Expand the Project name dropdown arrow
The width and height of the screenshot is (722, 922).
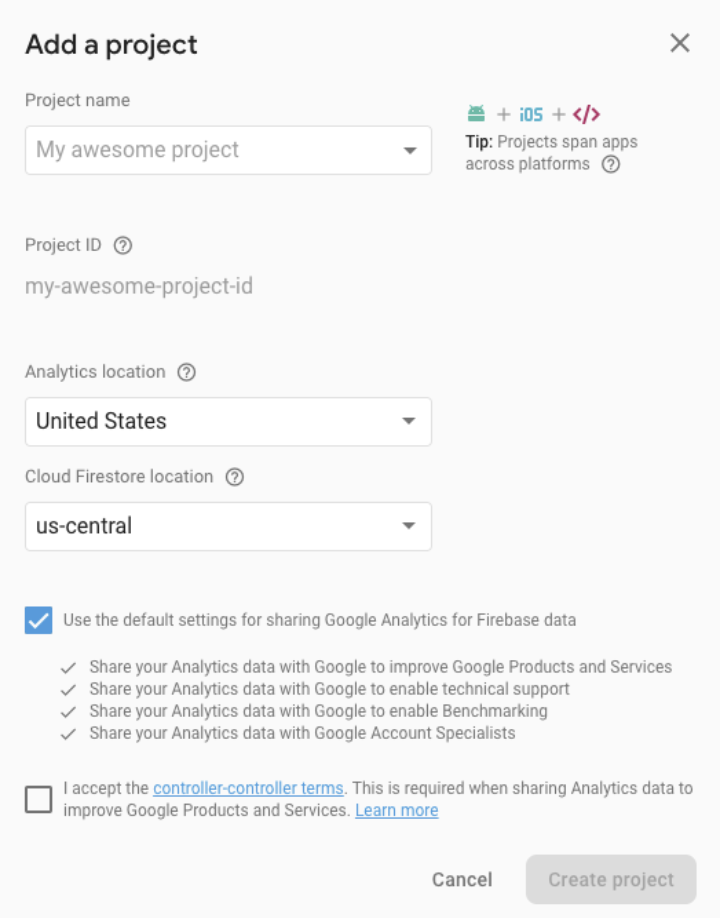410,151
